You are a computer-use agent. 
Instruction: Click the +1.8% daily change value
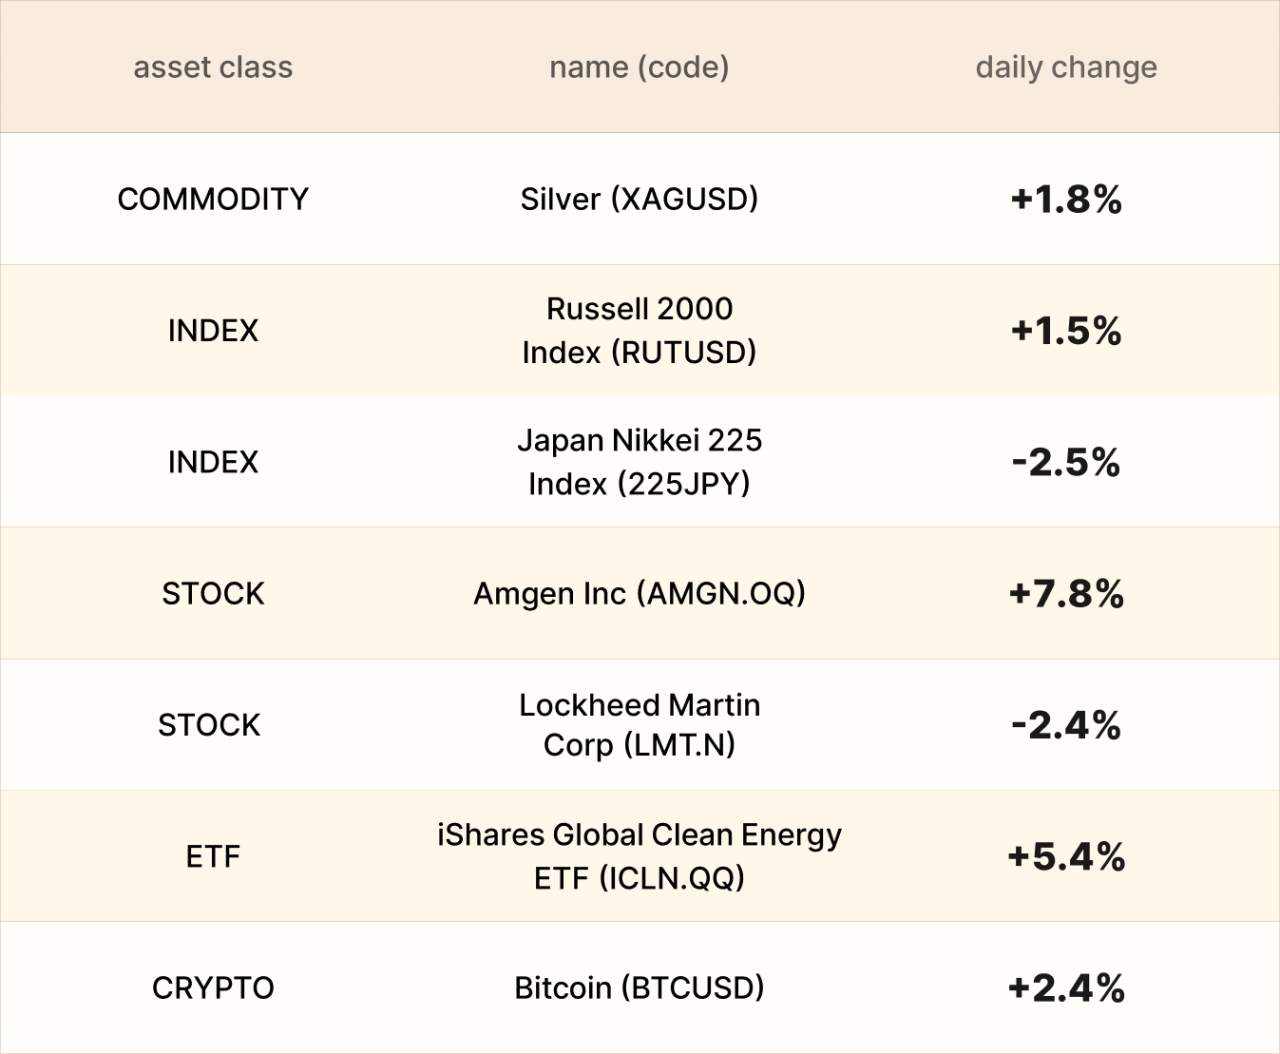pyautogui.click(x=1066, y=199)
